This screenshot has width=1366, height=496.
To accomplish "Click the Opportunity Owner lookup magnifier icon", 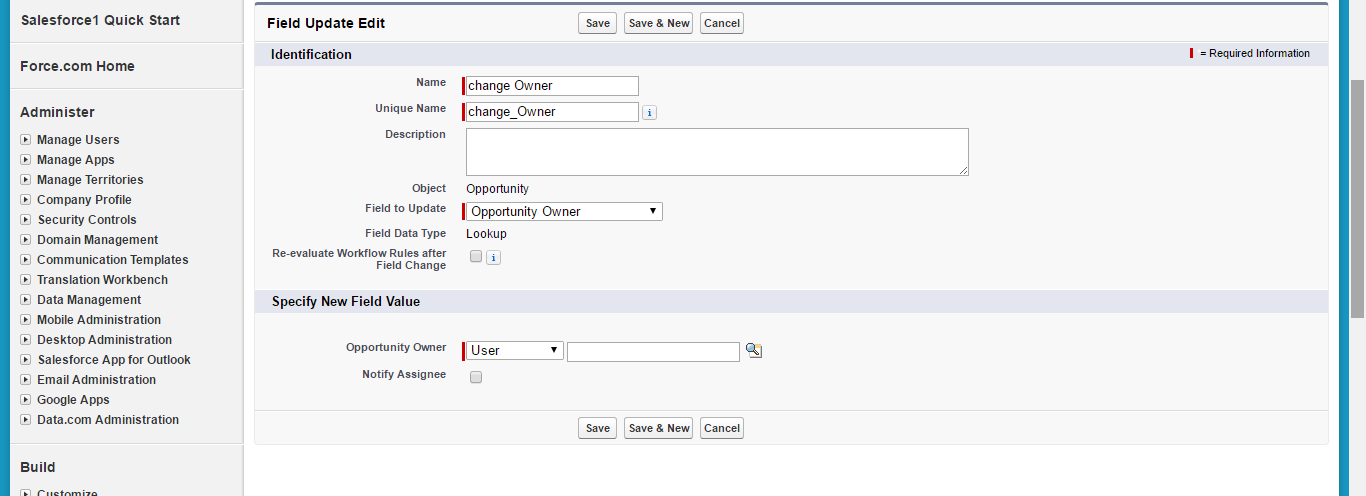I will (x=754, y=350).
